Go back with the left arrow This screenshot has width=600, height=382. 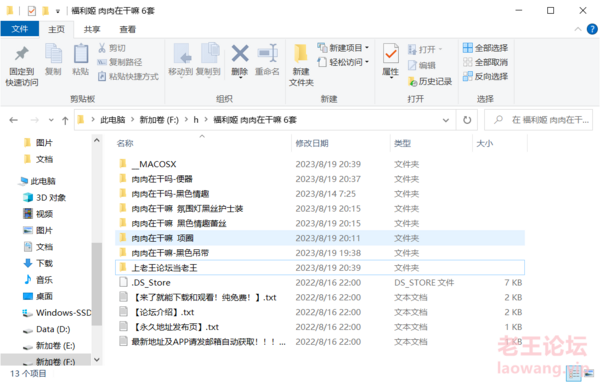[14, 120]
